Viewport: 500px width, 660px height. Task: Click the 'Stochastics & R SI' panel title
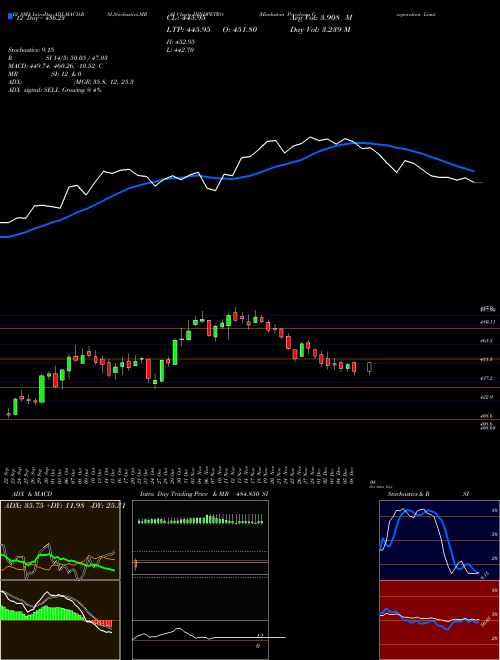click(428, 494)
